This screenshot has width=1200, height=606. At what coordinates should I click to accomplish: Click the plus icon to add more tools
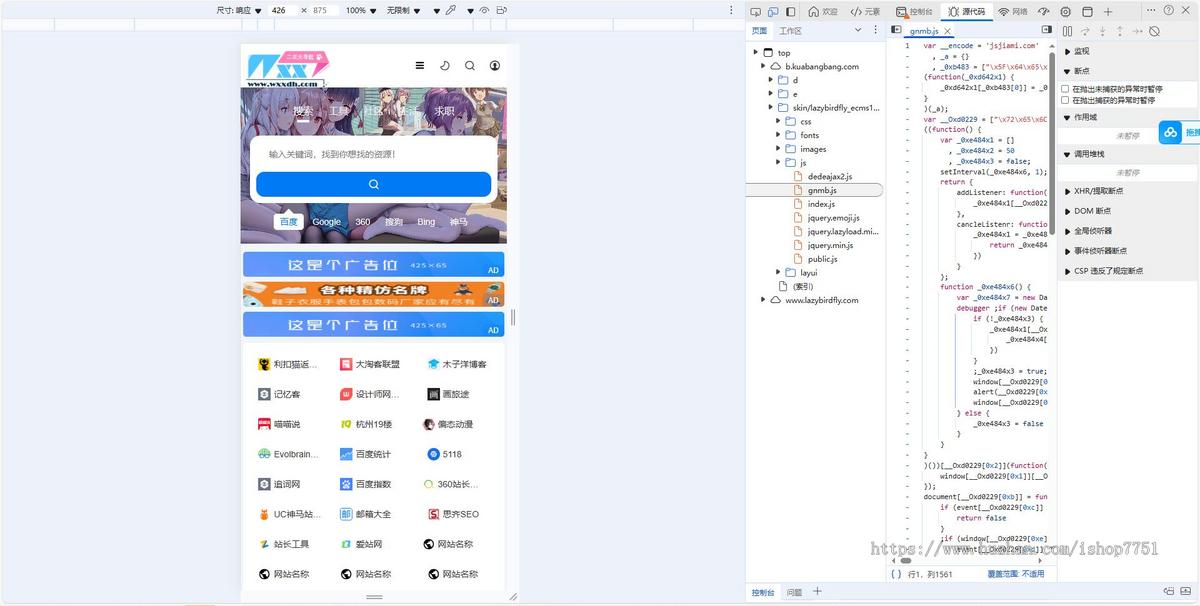tap(1107, 11)
